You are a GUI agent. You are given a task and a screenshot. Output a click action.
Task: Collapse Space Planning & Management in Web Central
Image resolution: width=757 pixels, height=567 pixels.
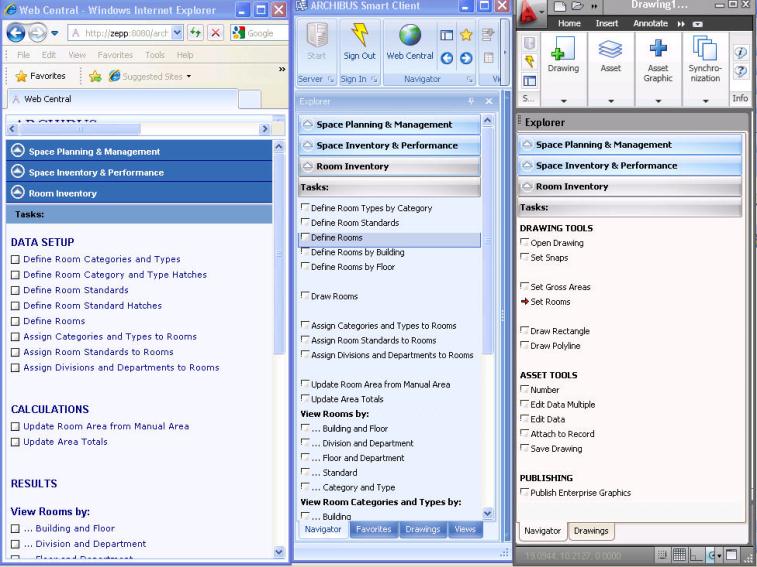[x=18, y=151]
